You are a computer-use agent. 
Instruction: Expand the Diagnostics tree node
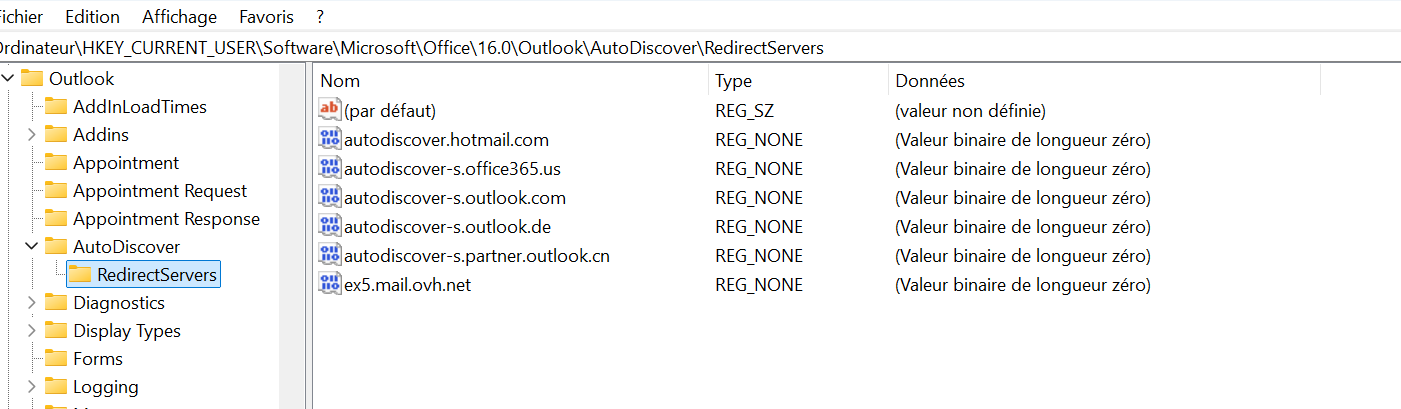[x=32, y=302]
